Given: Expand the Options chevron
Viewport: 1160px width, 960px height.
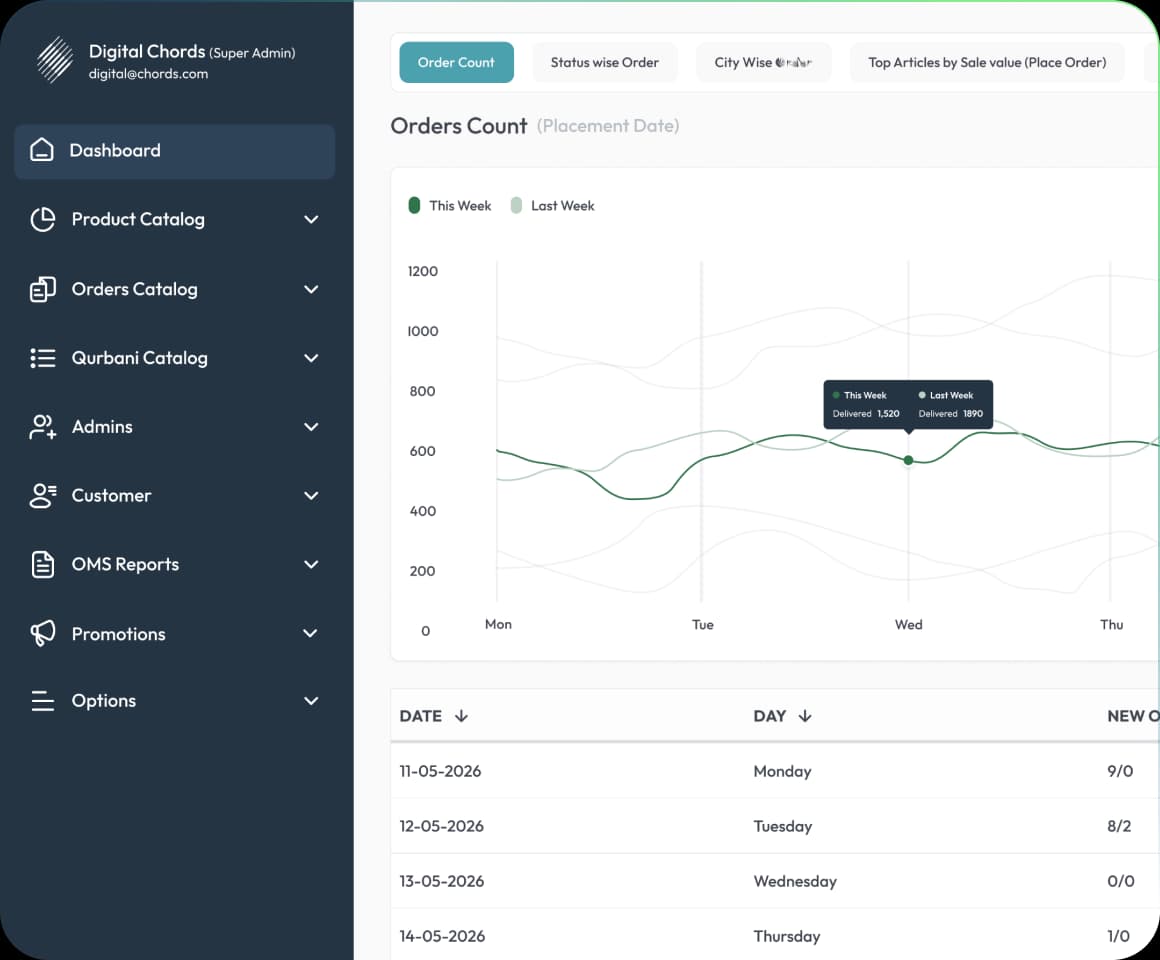Looking at the screenshot, I should coord(311,700).
